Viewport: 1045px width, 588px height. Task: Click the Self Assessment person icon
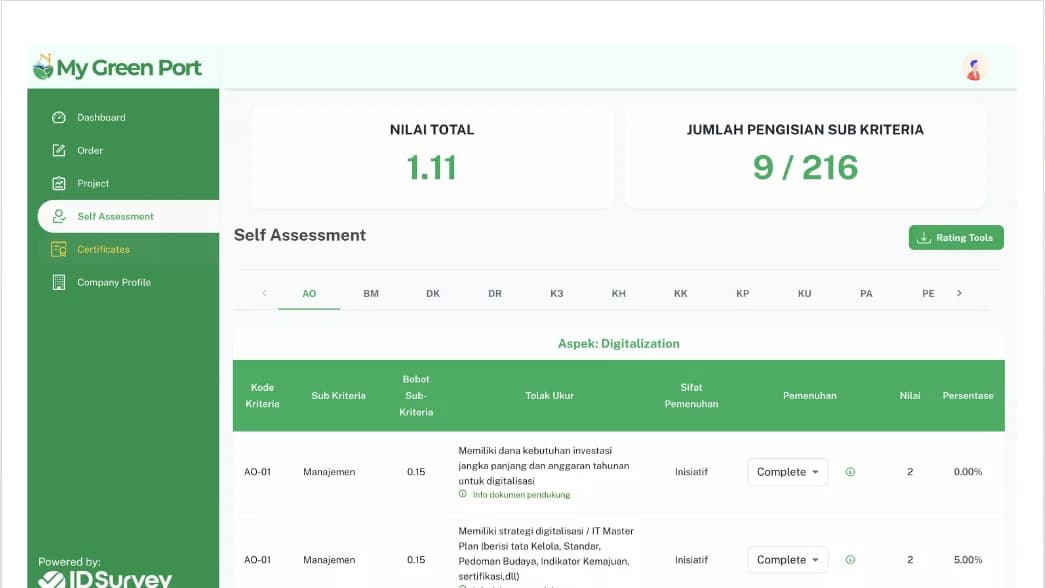coord(59,216)
